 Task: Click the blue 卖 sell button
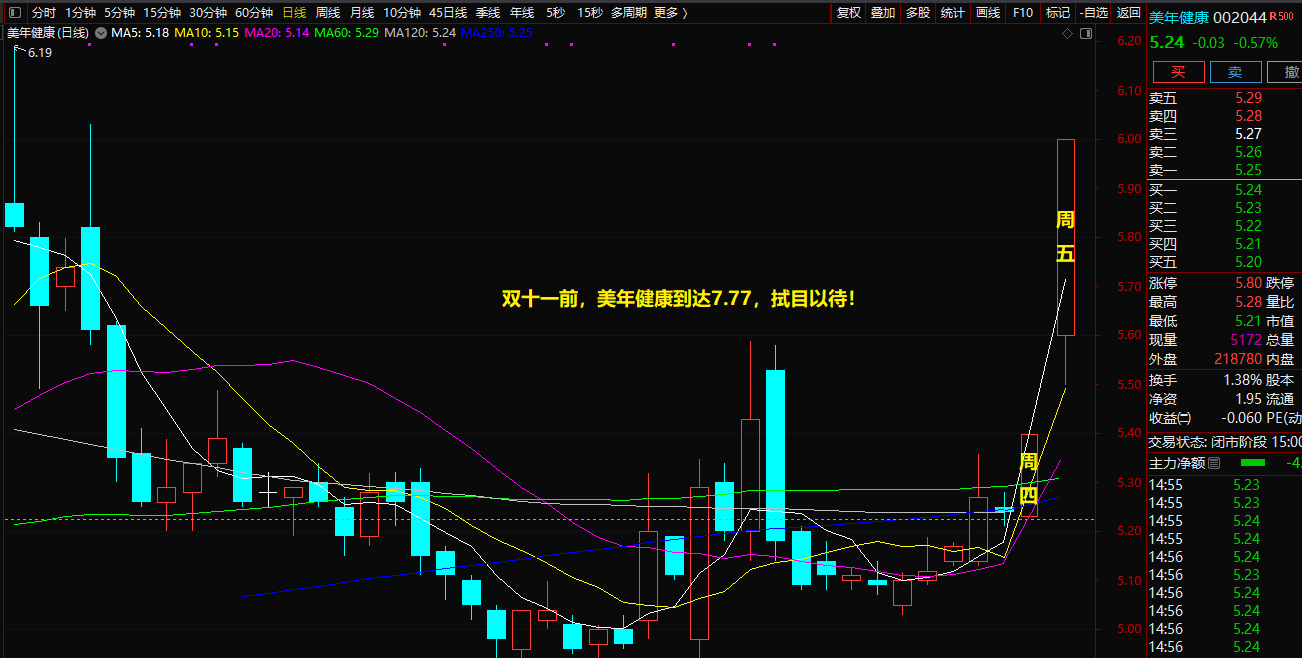tap(1235, 72)
